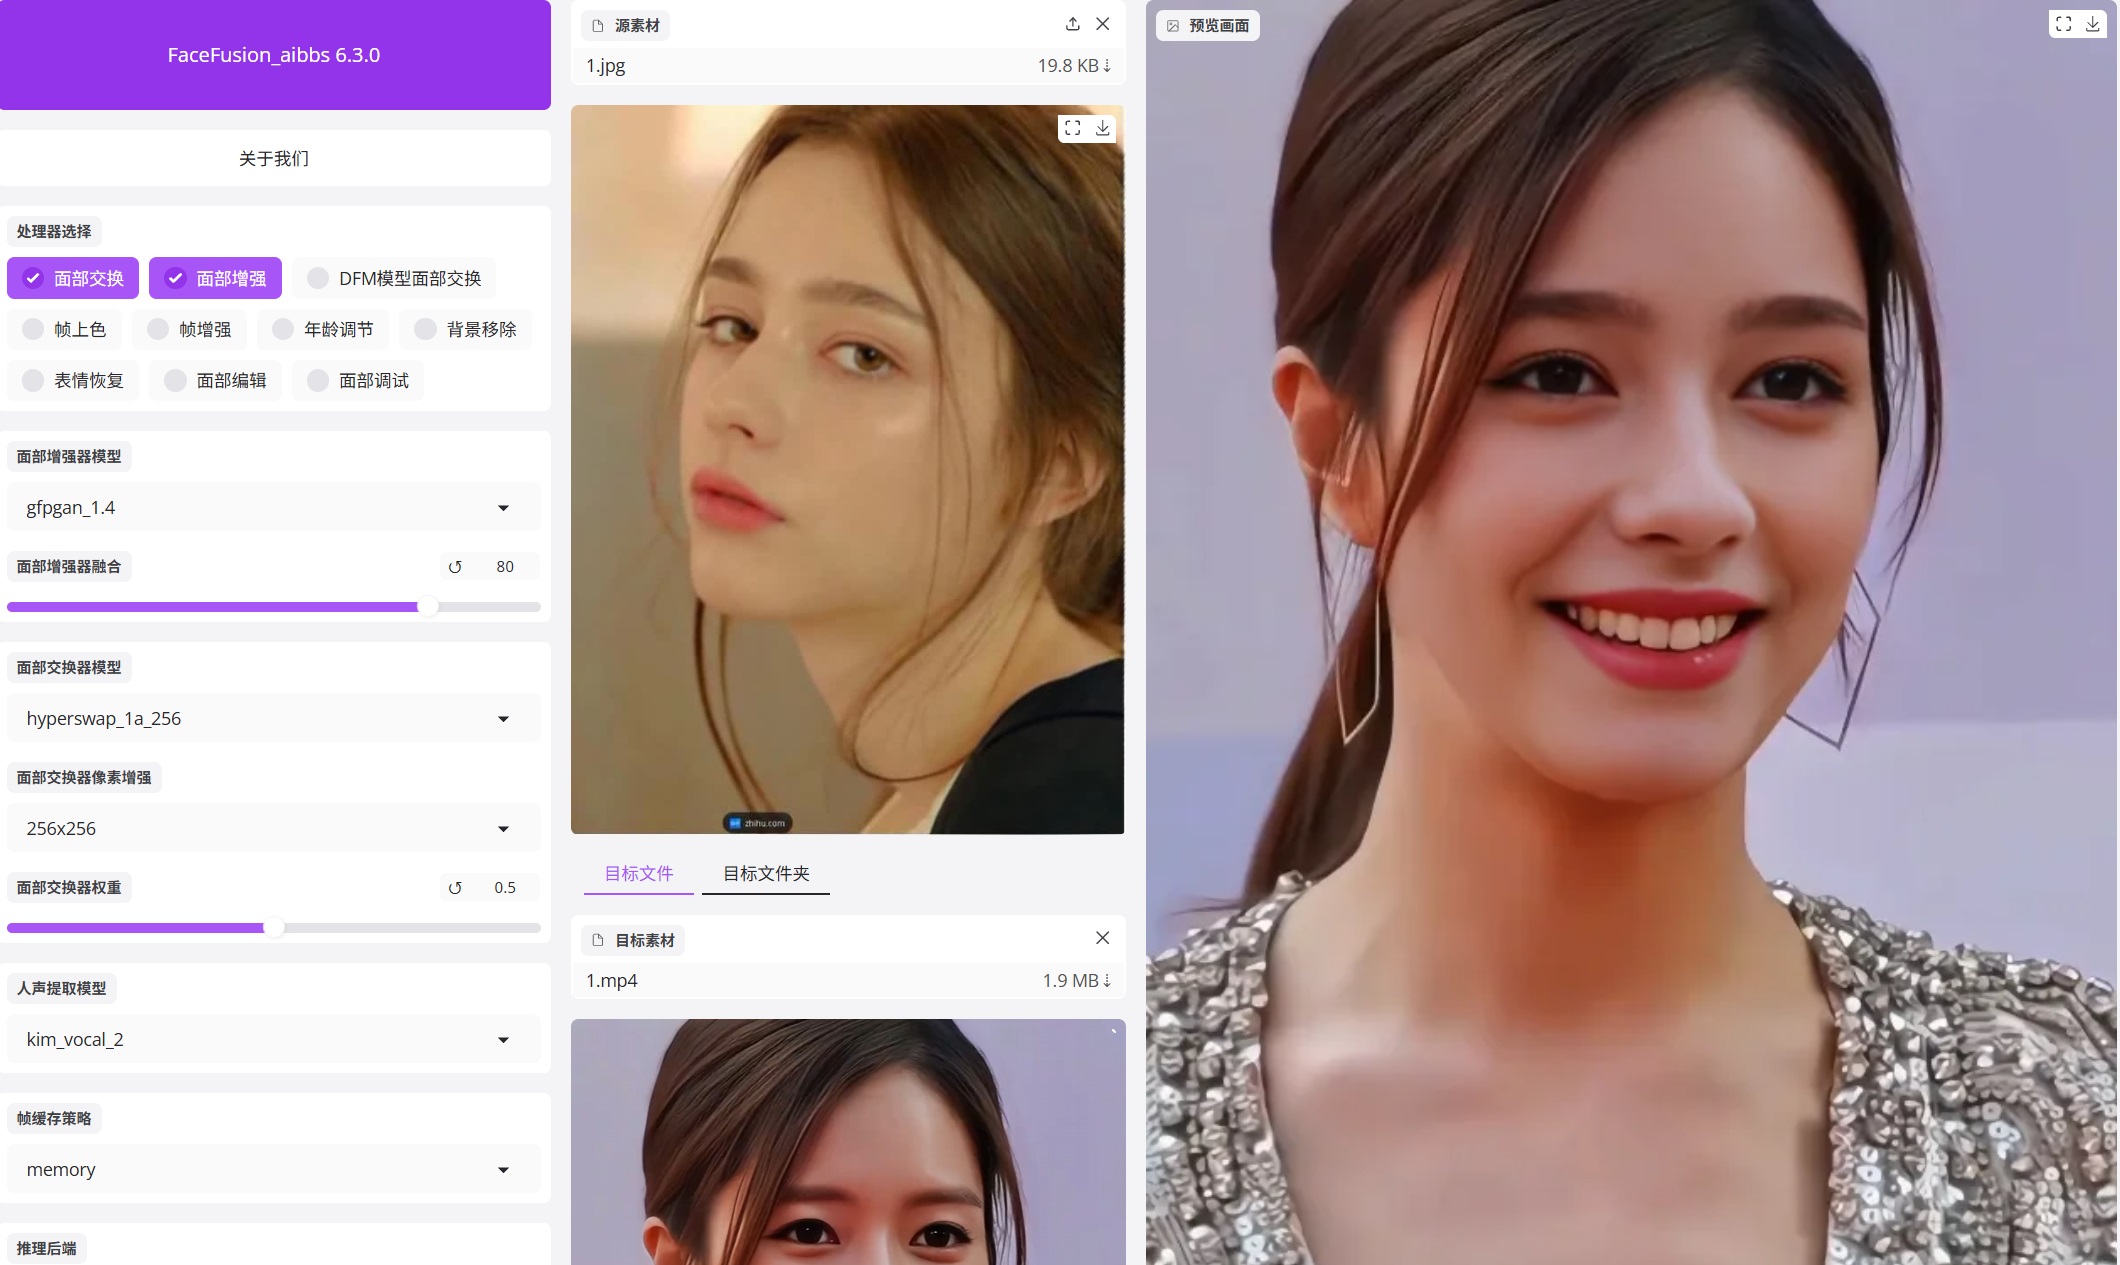The width and height of the screenshot is (2120, 1265).
Task: Open the gfpgan_1.4 enhancer model dropdown
Action: point(274,508)
